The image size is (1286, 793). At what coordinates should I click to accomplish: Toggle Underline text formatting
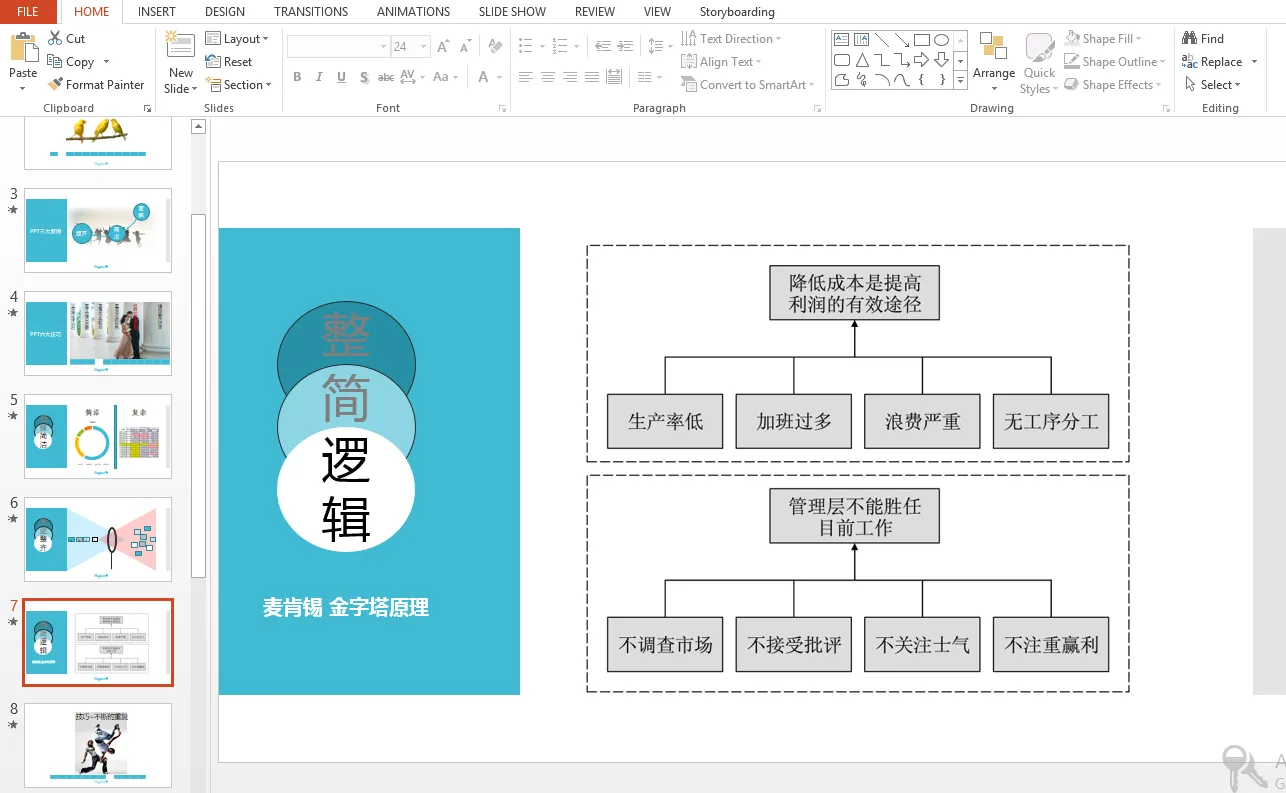tap(341, 77)
